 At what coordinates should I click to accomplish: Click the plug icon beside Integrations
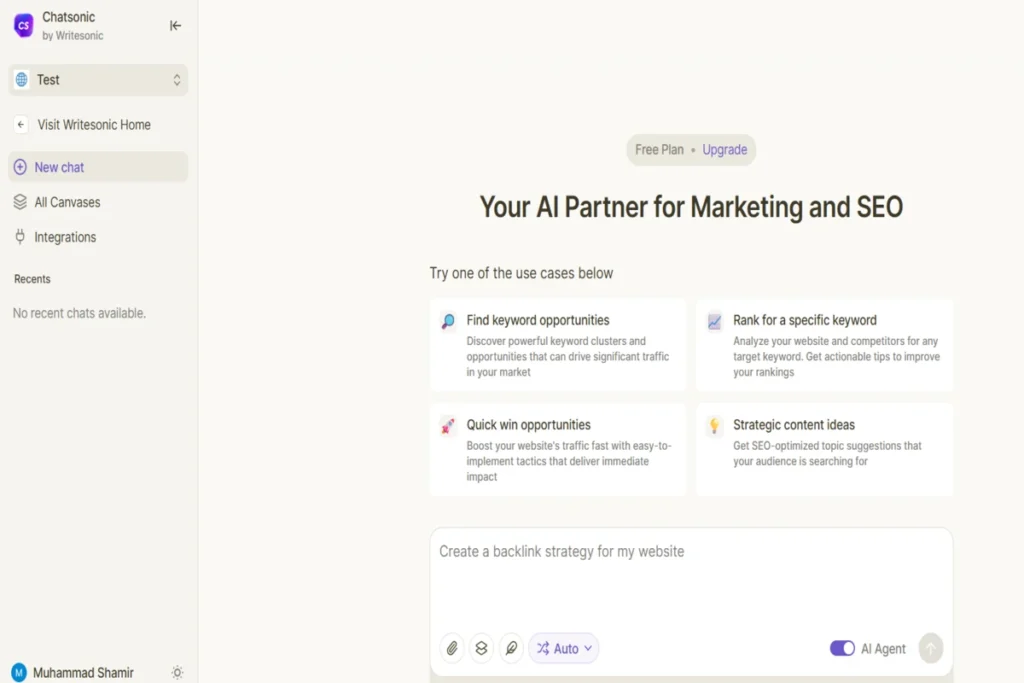(20, 237)
